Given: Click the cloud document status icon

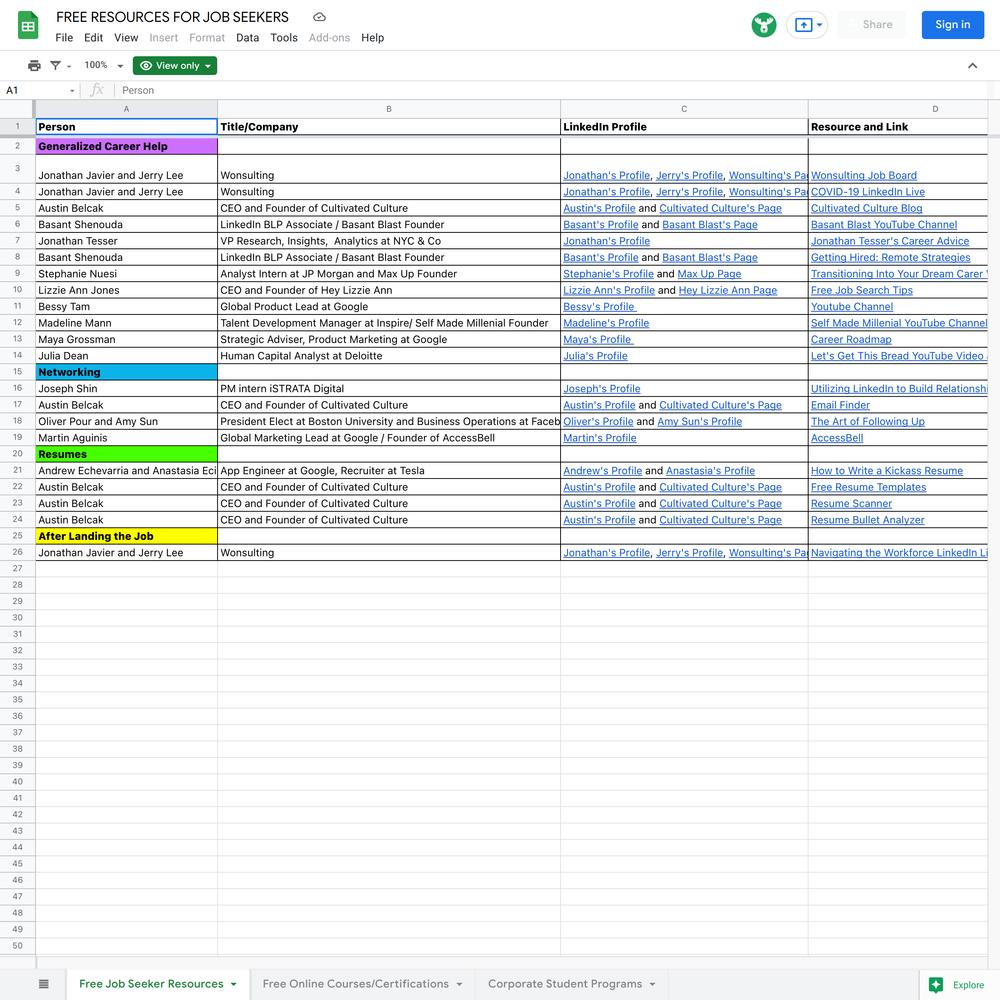Looking at the screenshot, I should click(x=320, y=17).
